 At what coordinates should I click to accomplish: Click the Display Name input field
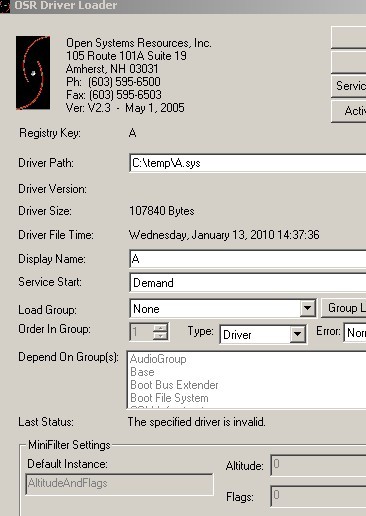(x=248, y=259)
